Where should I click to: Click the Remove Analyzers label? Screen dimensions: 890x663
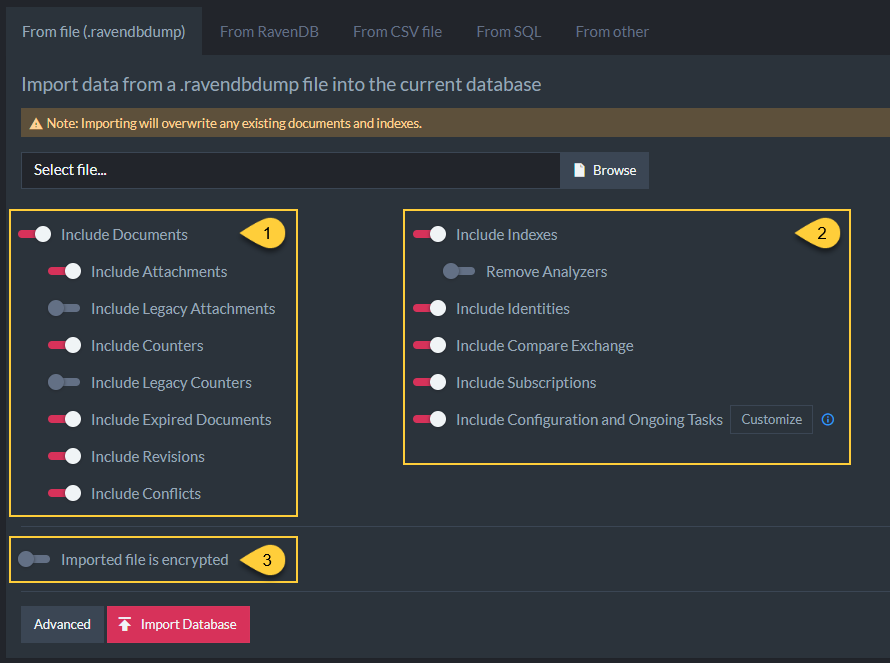click(x=547, y=272)
